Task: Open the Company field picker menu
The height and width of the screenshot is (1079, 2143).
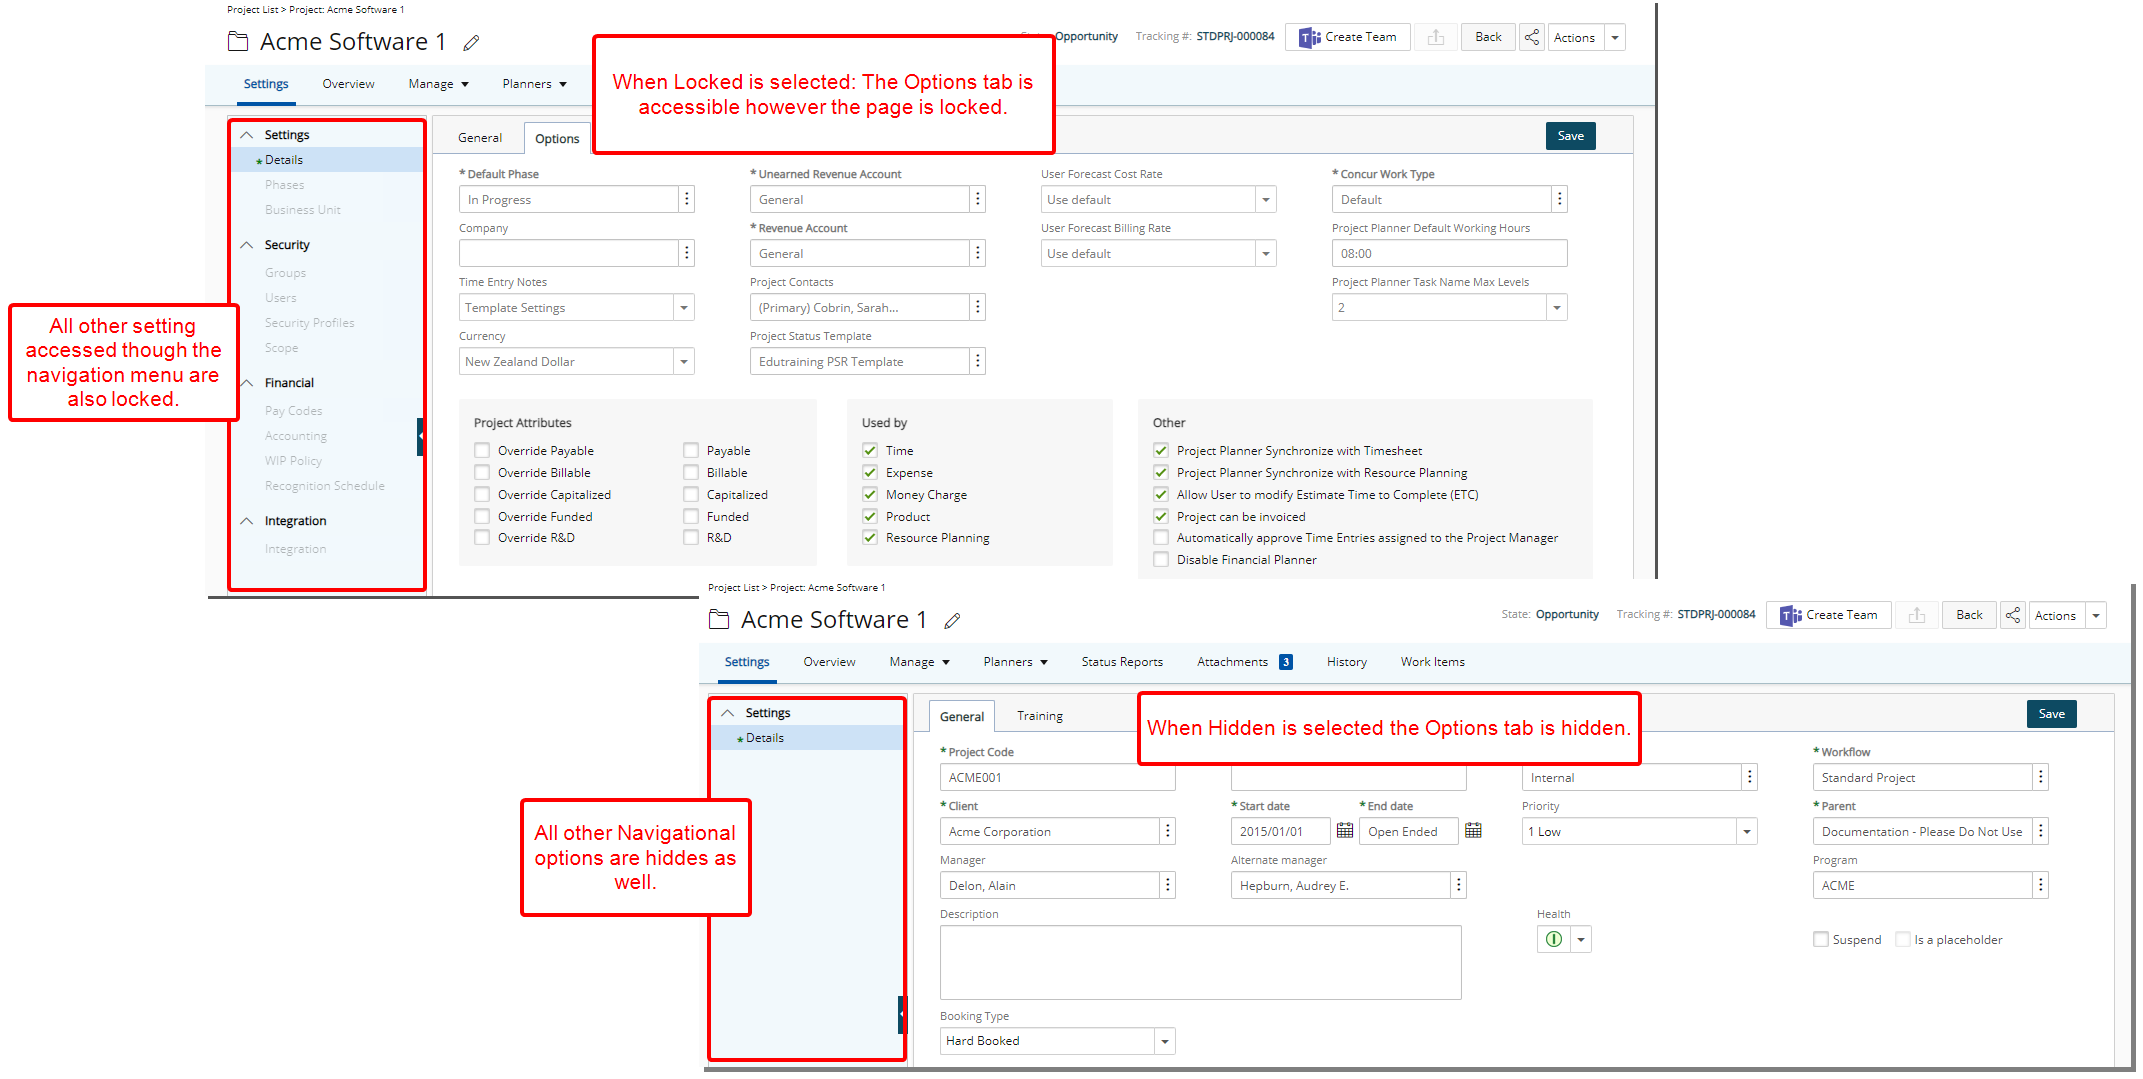Action: [686, 253]
